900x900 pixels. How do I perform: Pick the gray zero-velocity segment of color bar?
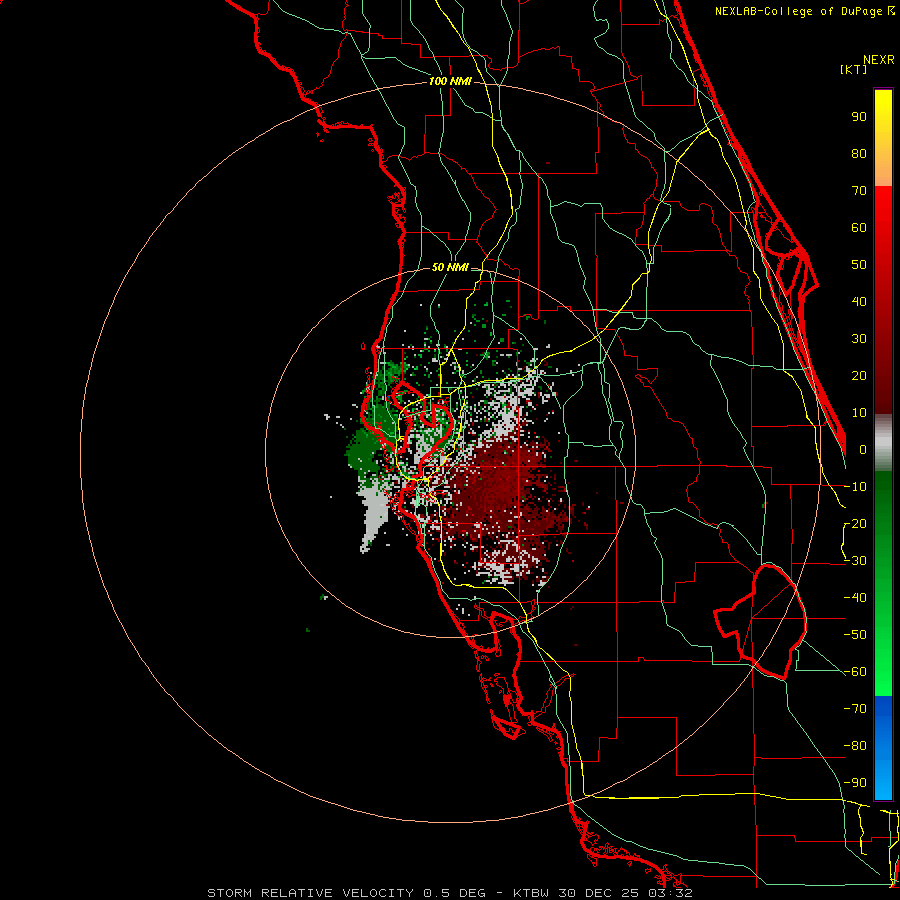click(x=883, y=443)
